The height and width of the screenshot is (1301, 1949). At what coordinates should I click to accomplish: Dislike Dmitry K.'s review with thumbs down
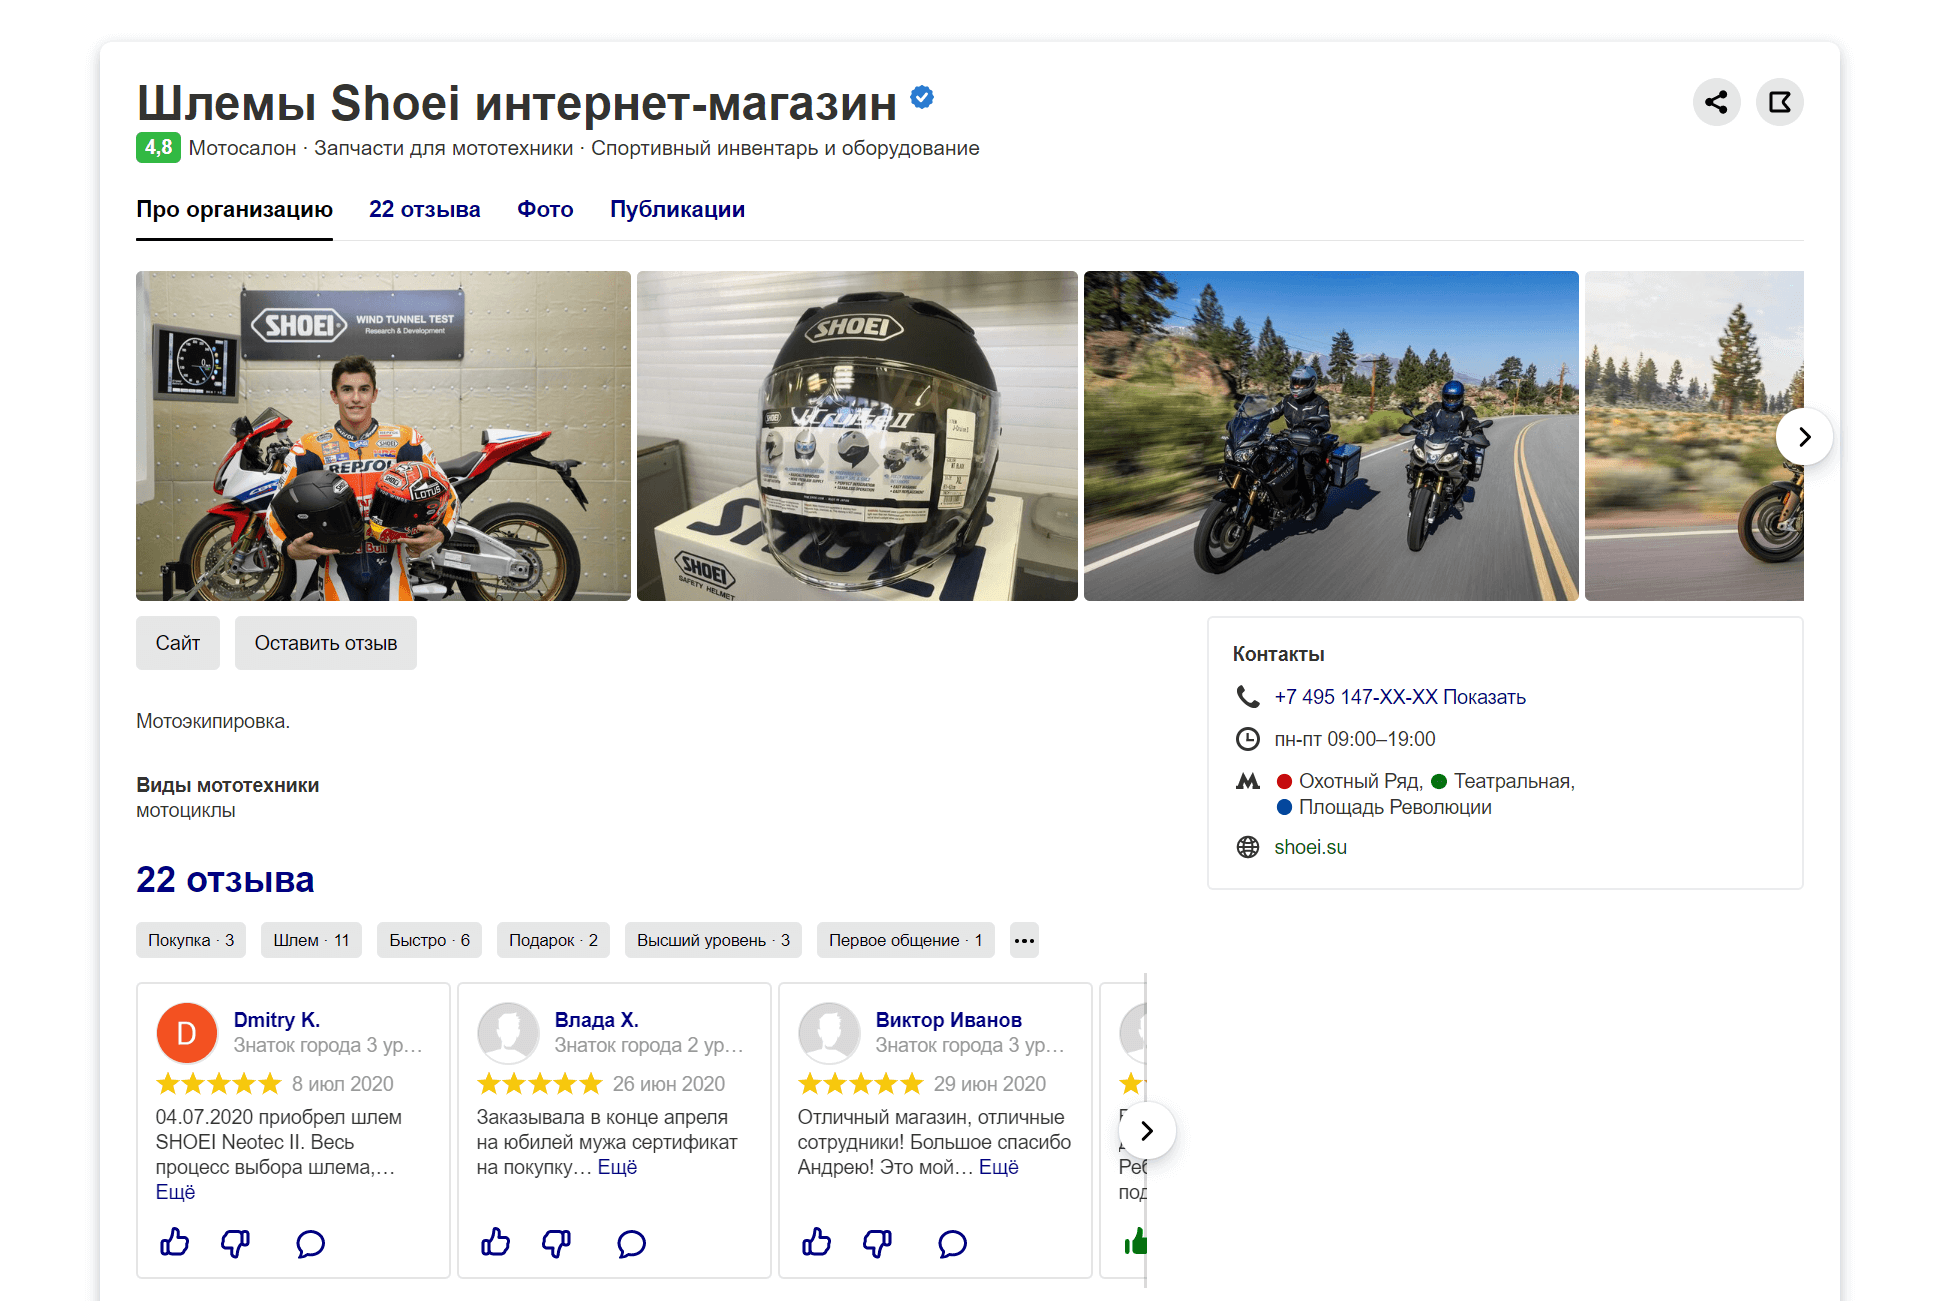(235, 1243)
